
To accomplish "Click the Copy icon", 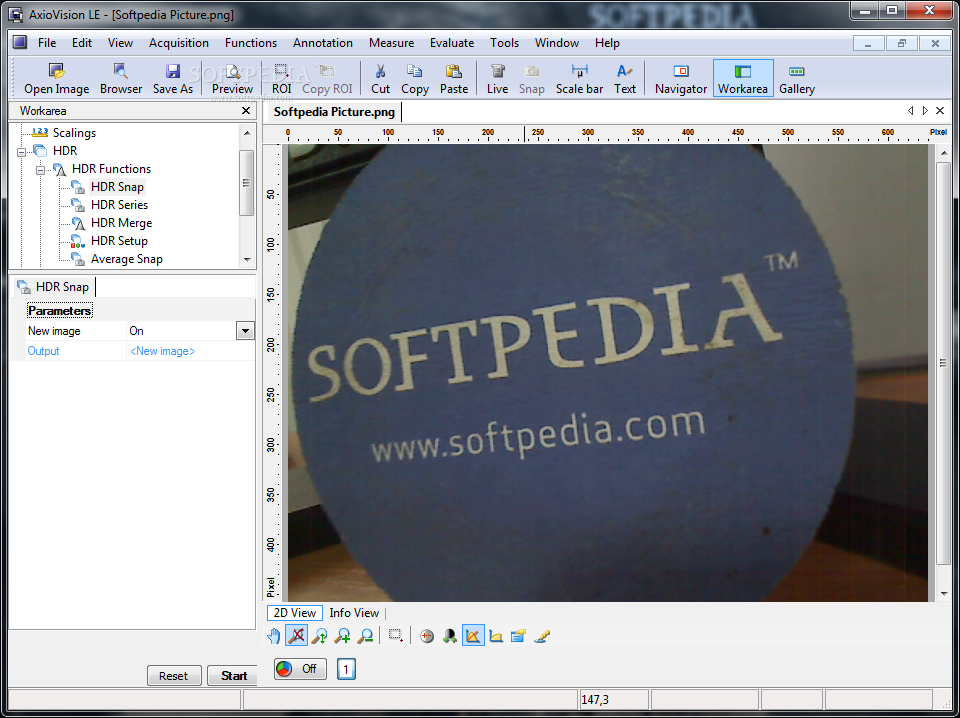I will tap(414, 79).
